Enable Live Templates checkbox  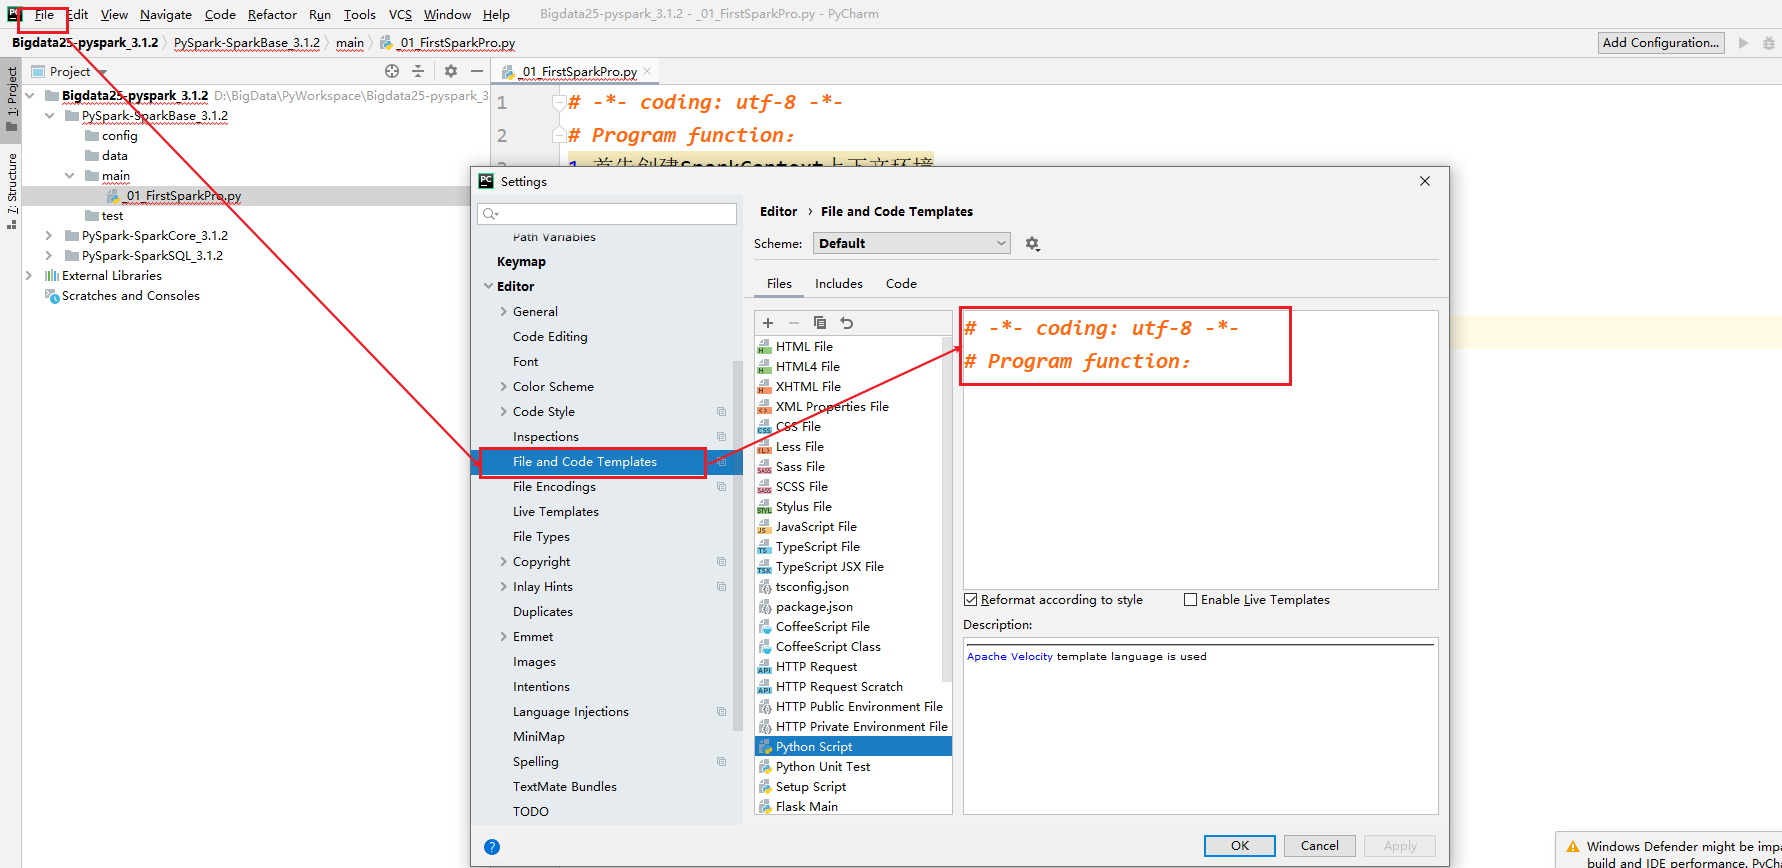point(1190,600)
